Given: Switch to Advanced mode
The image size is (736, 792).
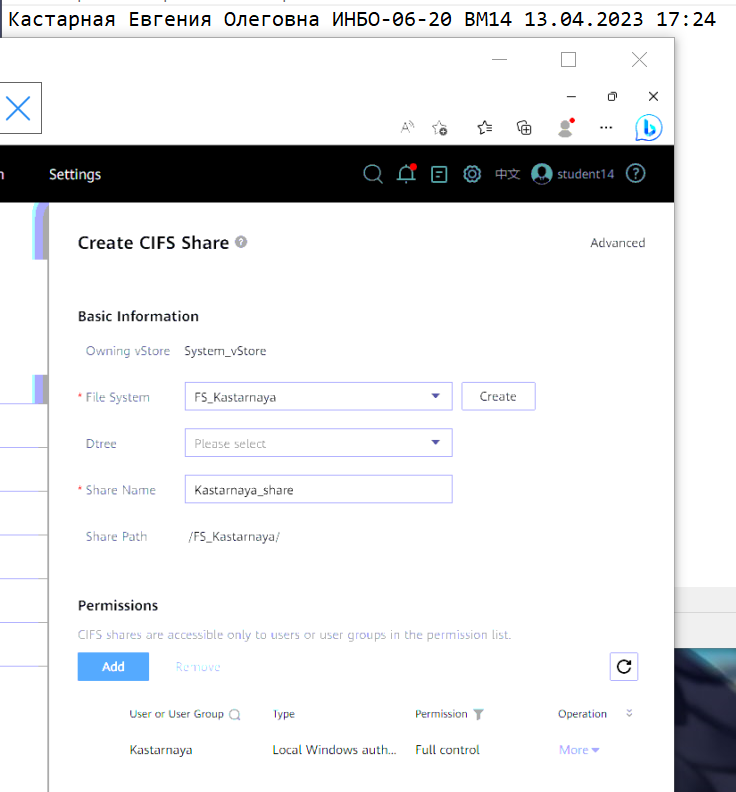Looking at the screenshot, I should 617,242.
